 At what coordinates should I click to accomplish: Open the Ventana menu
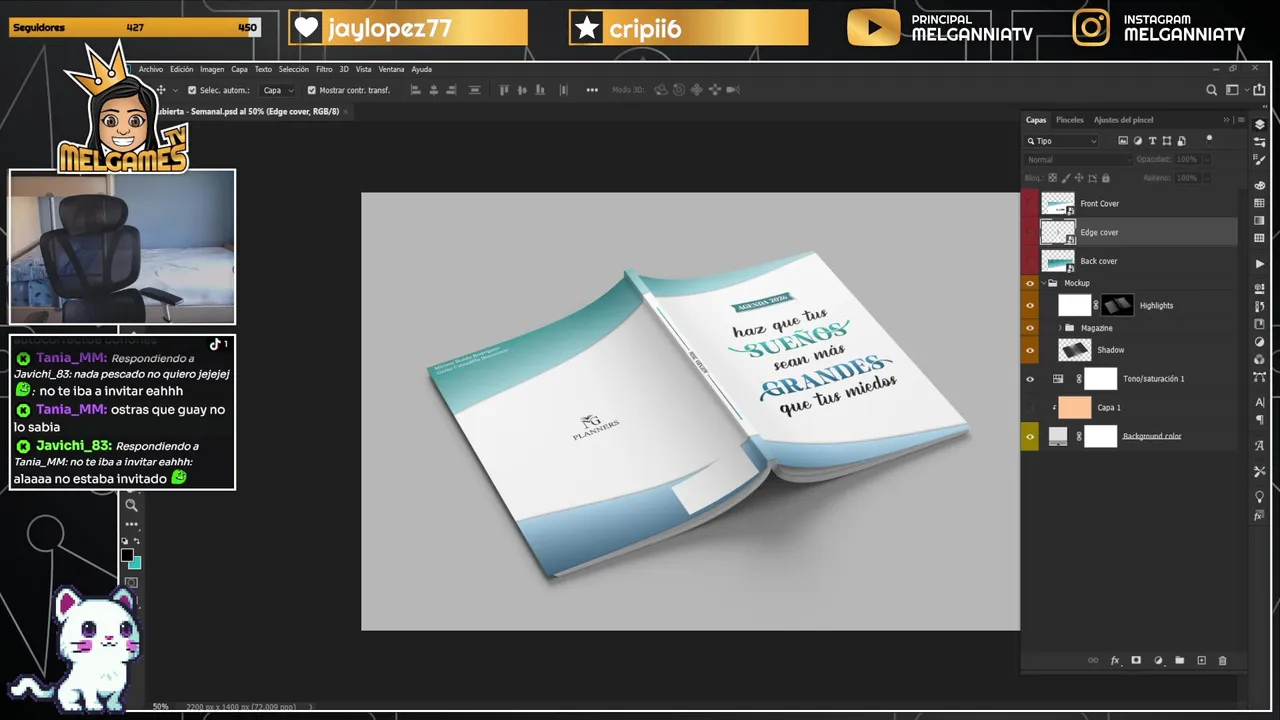pyautogui.click(x=392, y=69)
